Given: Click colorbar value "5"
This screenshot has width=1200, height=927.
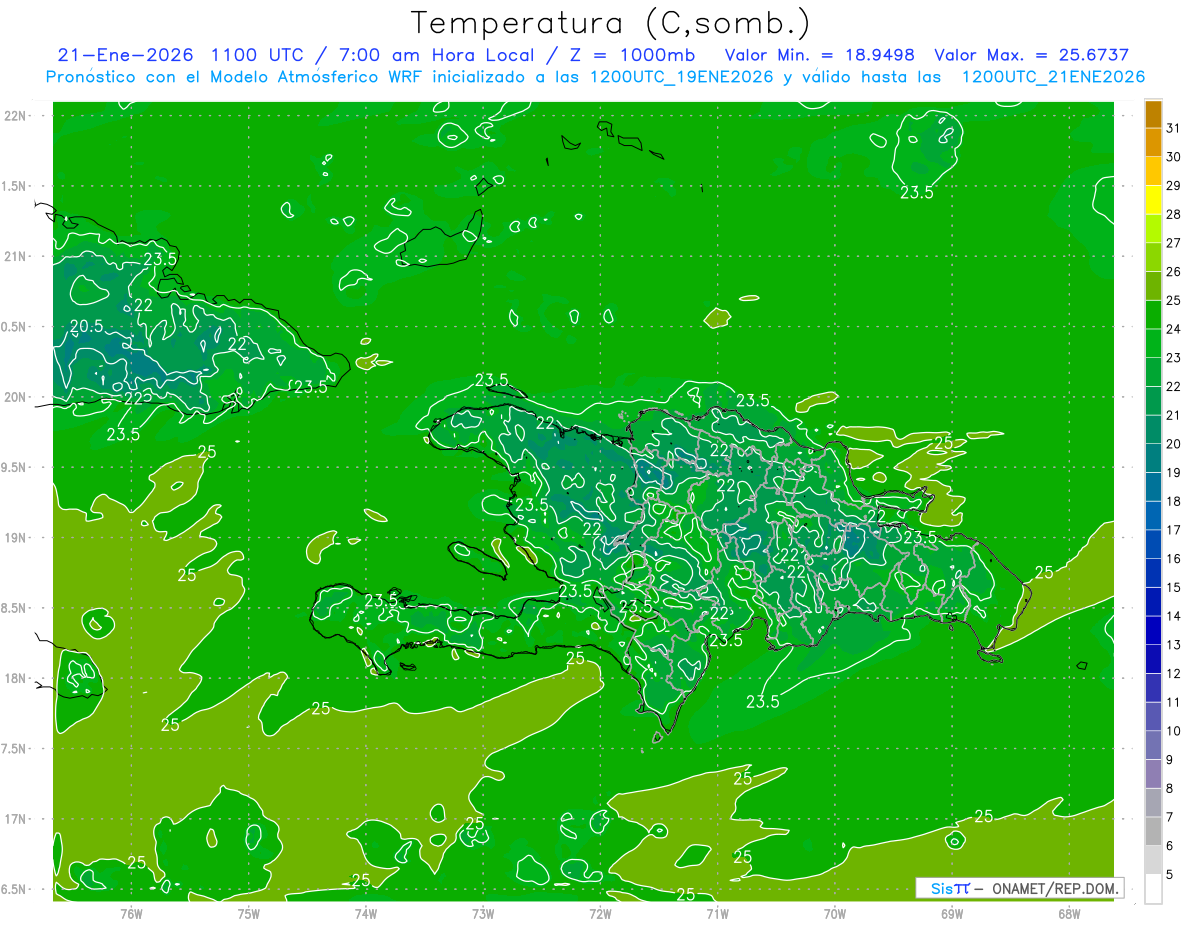Looking at the screenshot, I should [1170, 874].
